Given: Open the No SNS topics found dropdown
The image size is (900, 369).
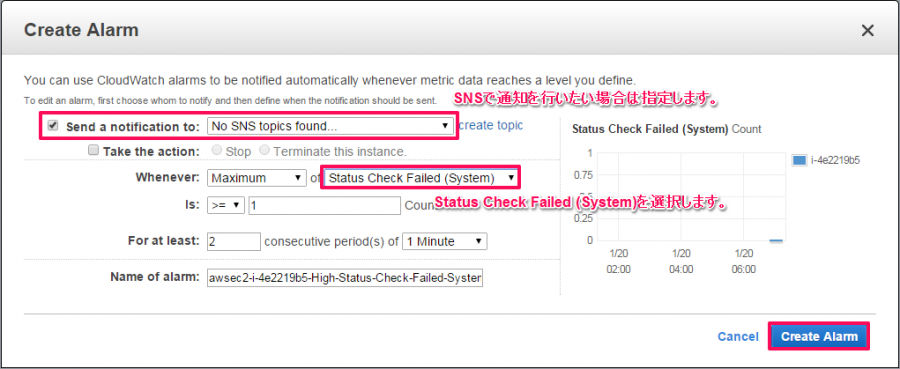Looking at the screenshot, I should pos(330,126).
